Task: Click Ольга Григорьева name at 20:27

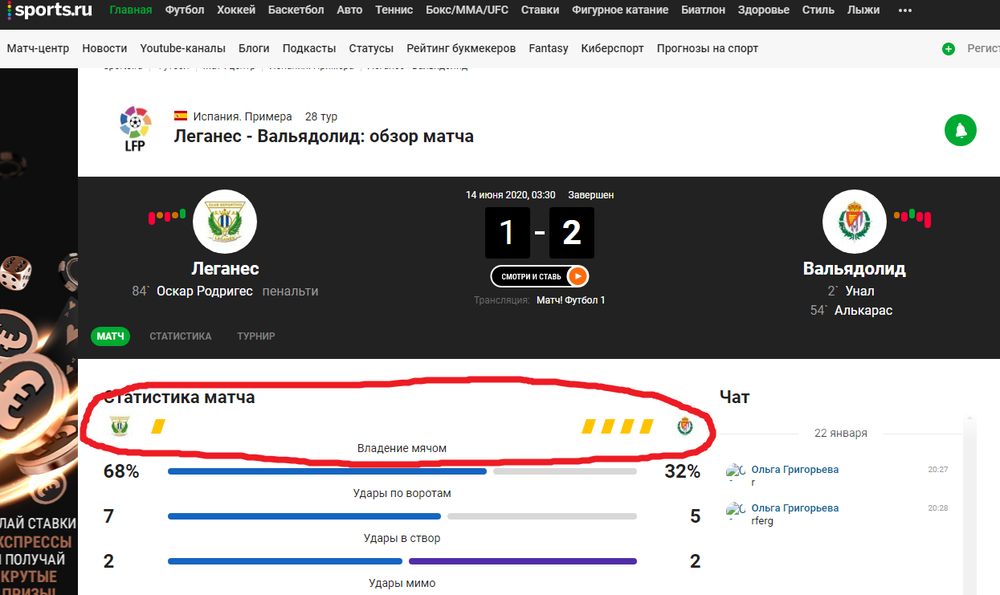Action: click(x=795, y=469)
